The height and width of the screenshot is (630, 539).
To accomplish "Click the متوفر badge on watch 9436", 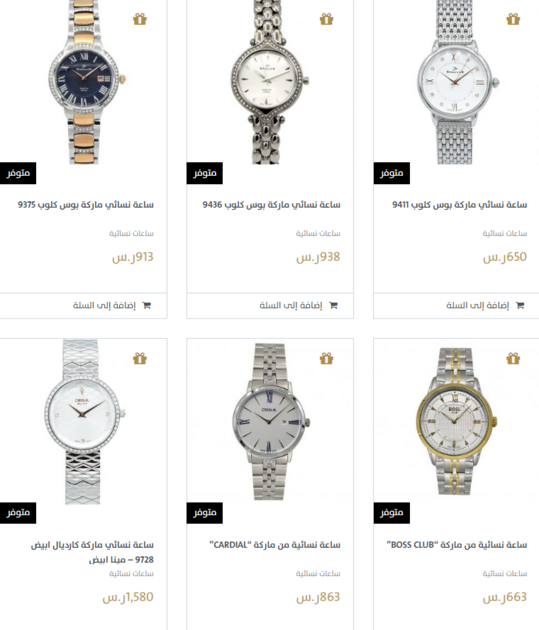I will pos(204,173).
